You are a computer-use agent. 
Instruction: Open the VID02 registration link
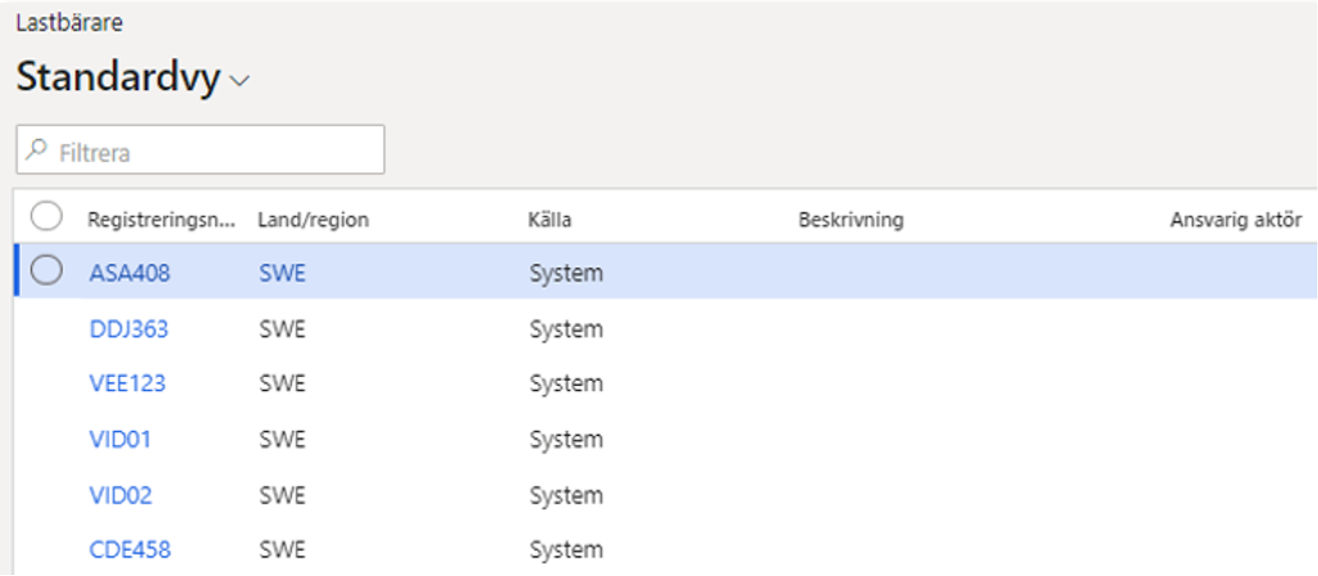tap(121, 495)
